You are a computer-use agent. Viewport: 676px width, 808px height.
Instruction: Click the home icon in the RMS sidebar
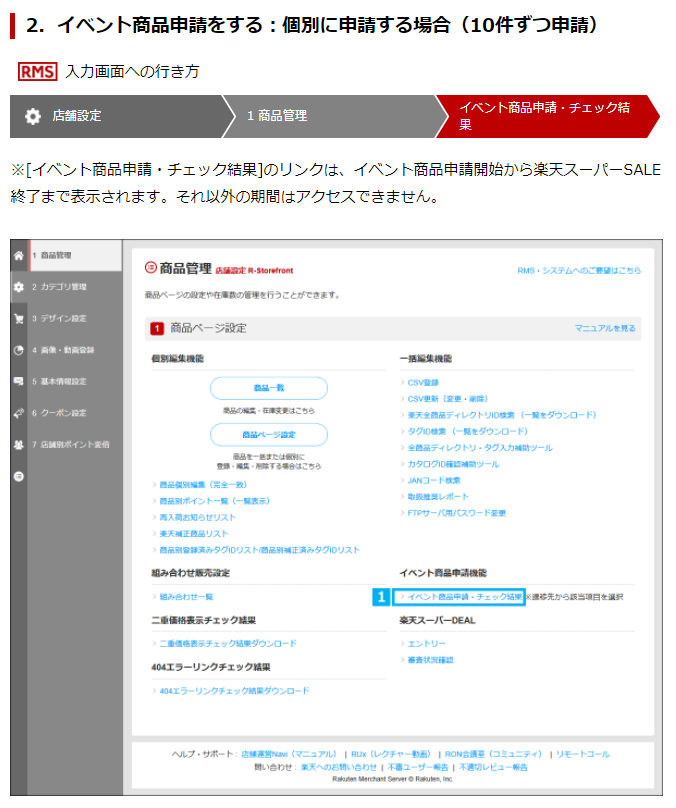pos(19,256)
